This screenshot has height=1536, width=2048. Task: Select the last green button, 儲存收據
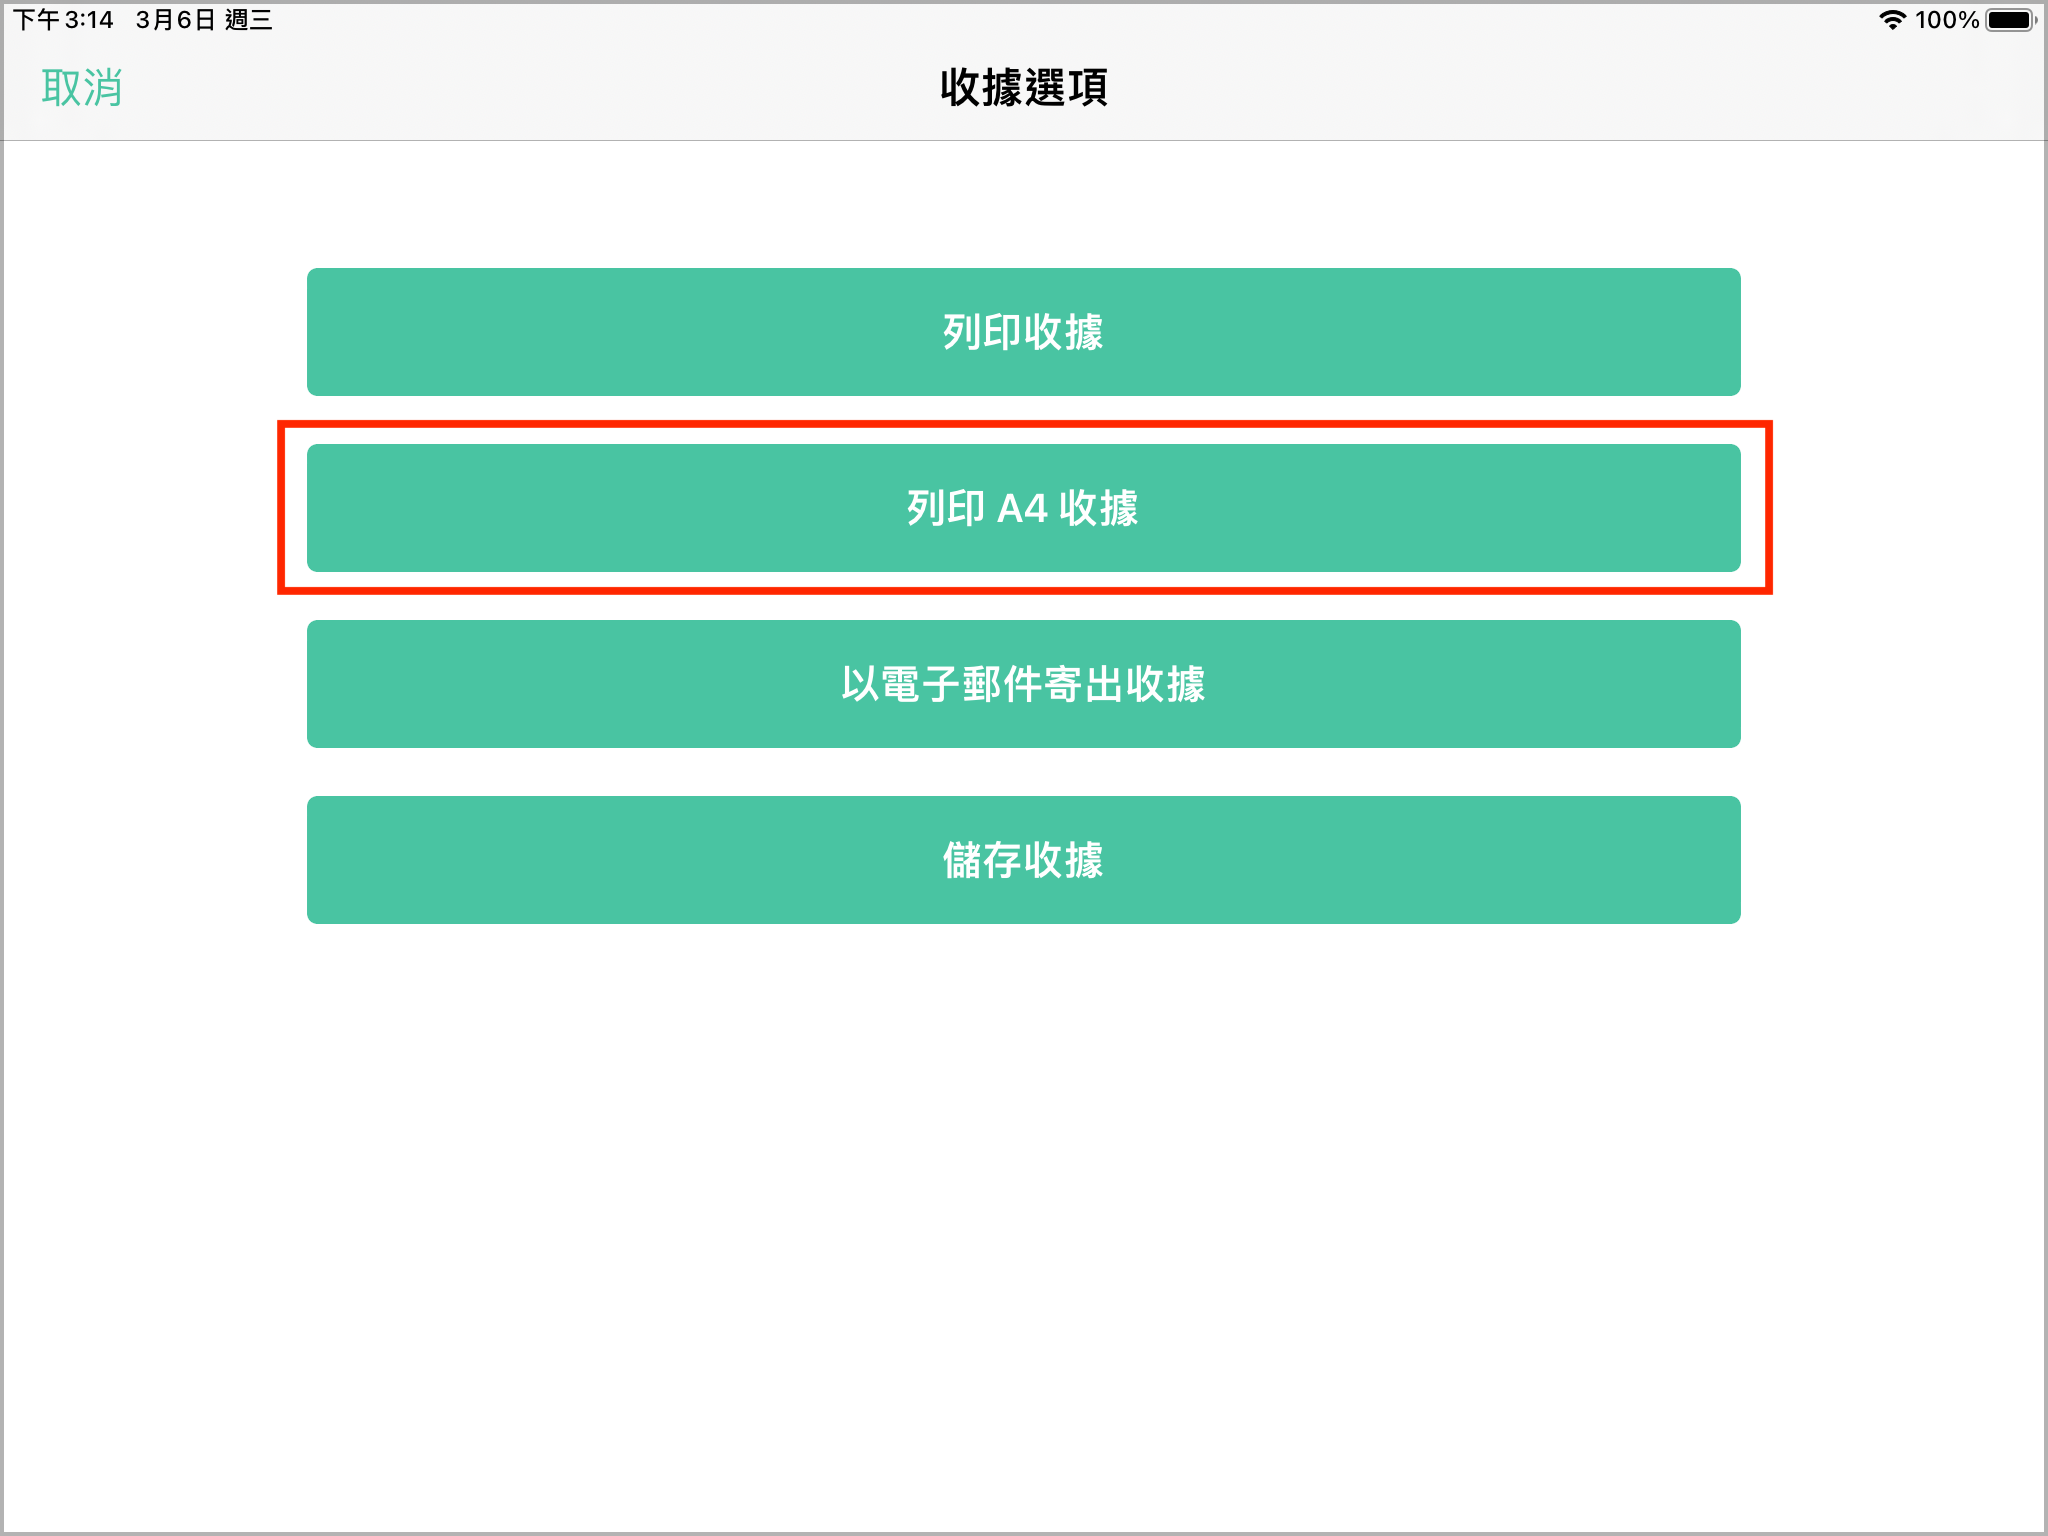1023,860
